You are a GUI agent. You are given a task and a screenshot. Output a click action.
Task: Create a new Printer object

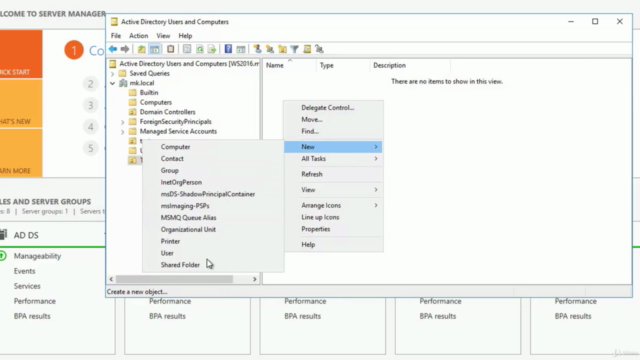pos(213,242)
